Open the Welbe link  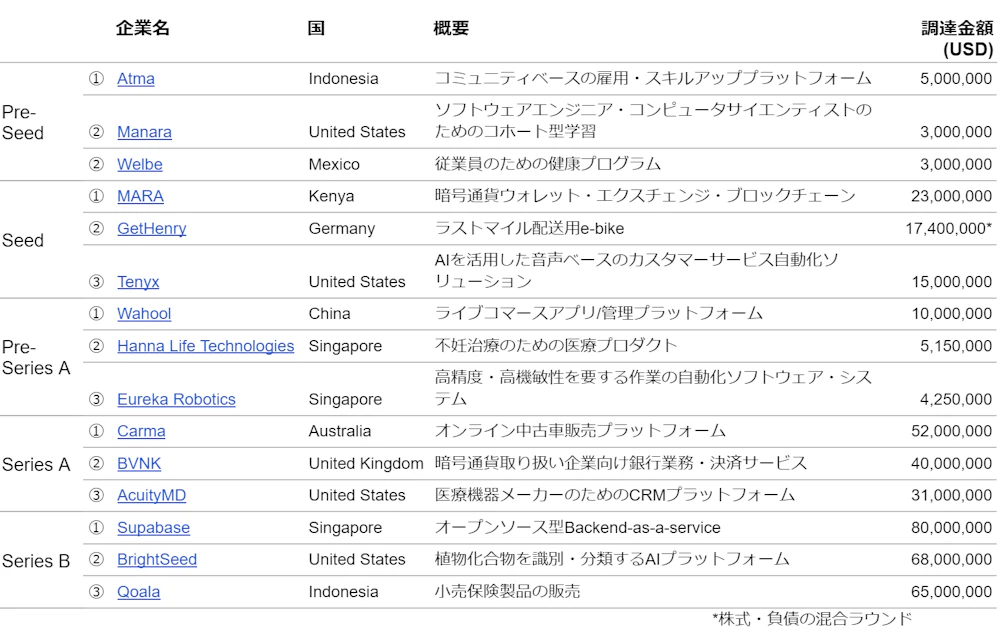pyautogui.click(x=140, y=164)
